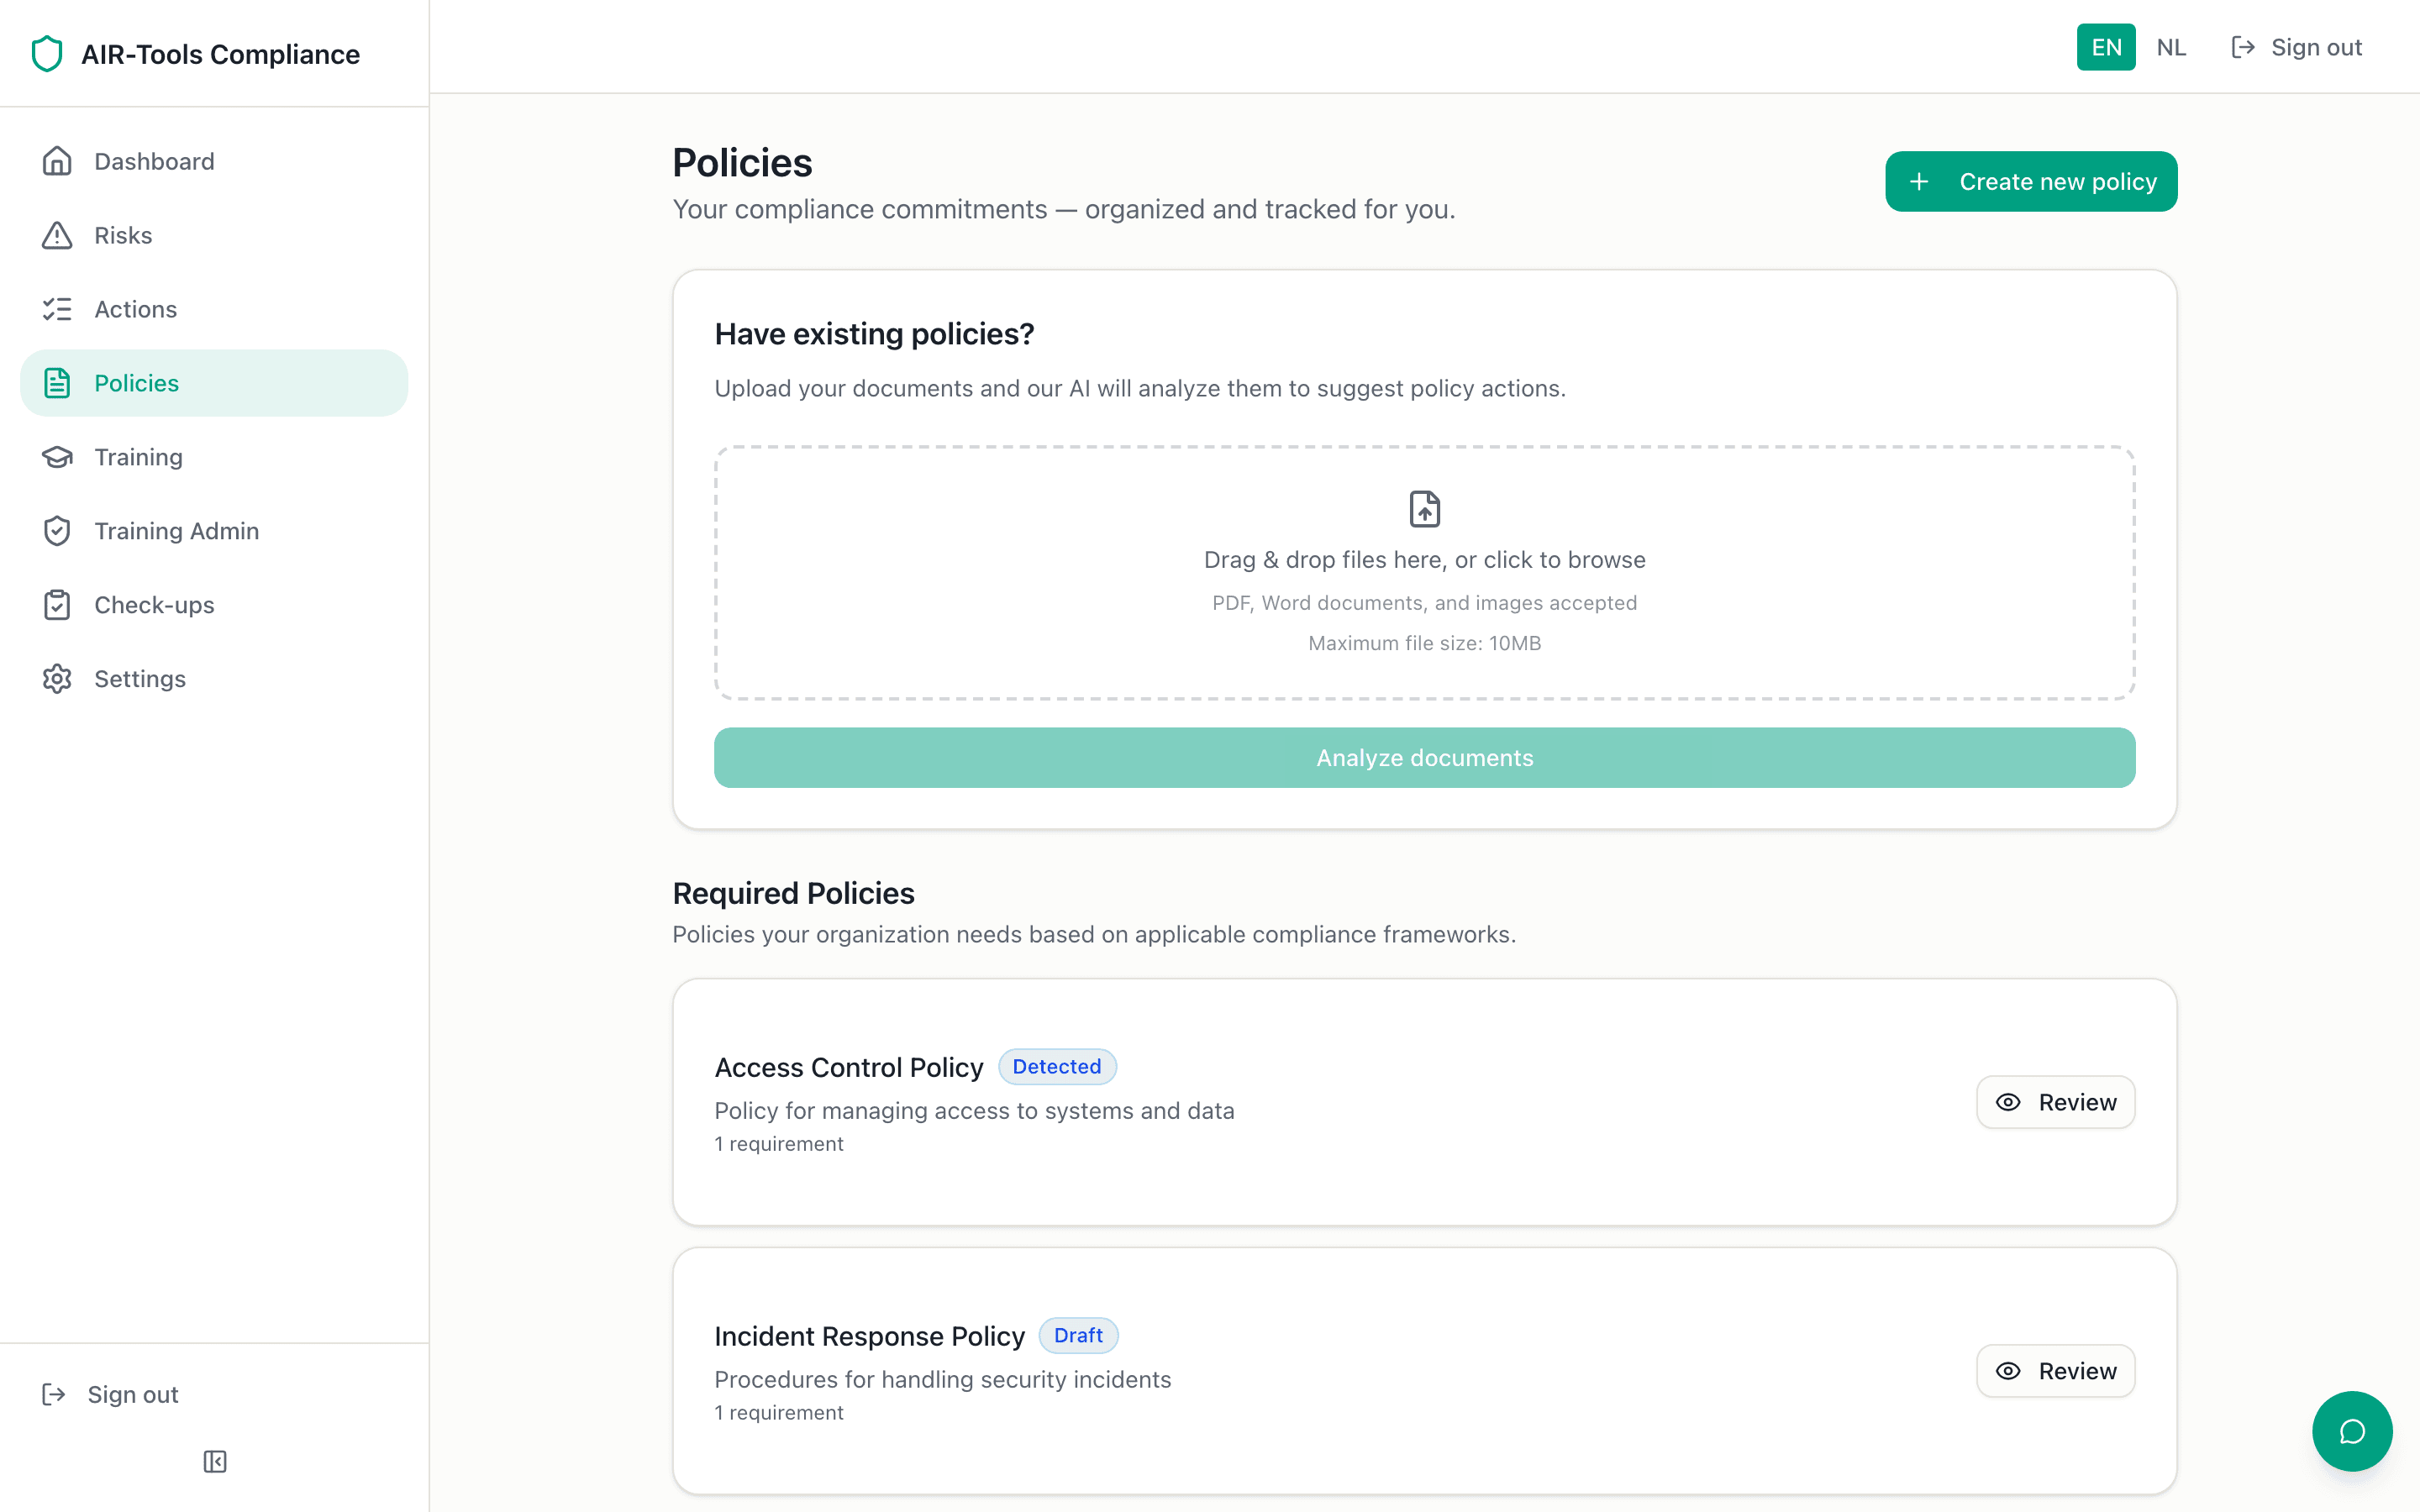
Task: Click the Actions checklist icon
Action: (57, 309)
